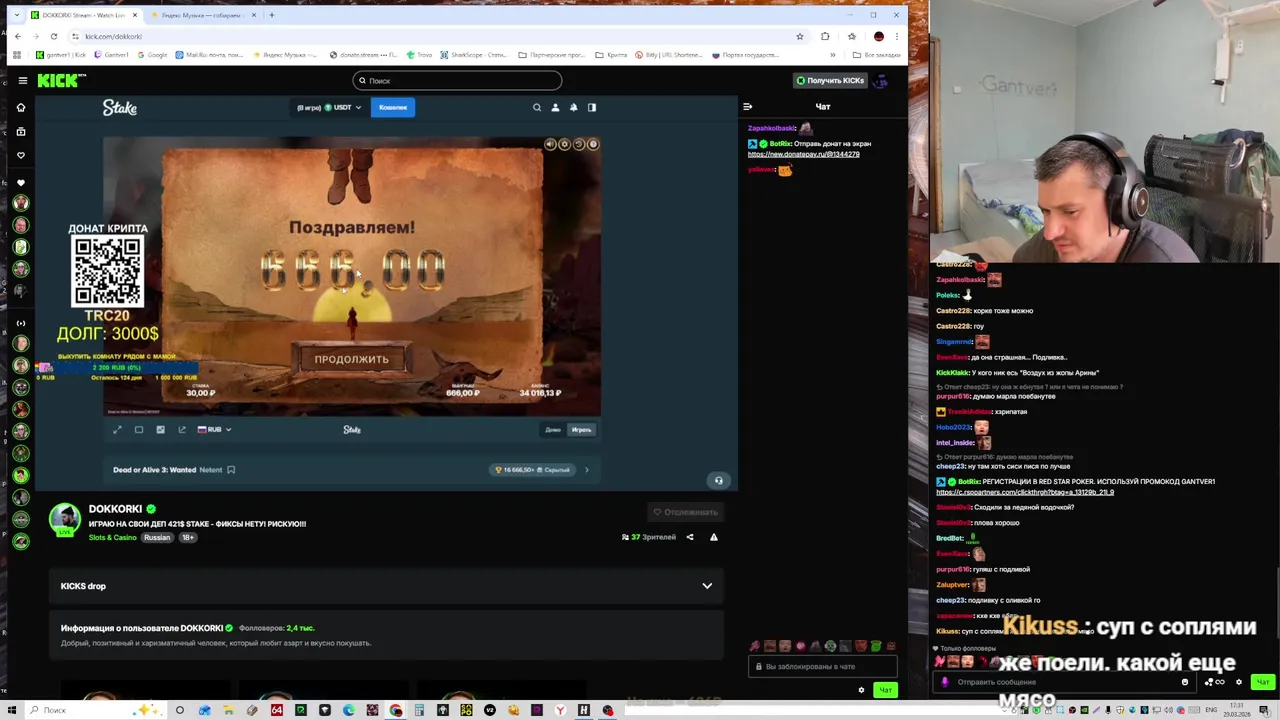Open donatepay link in chat

803,154
